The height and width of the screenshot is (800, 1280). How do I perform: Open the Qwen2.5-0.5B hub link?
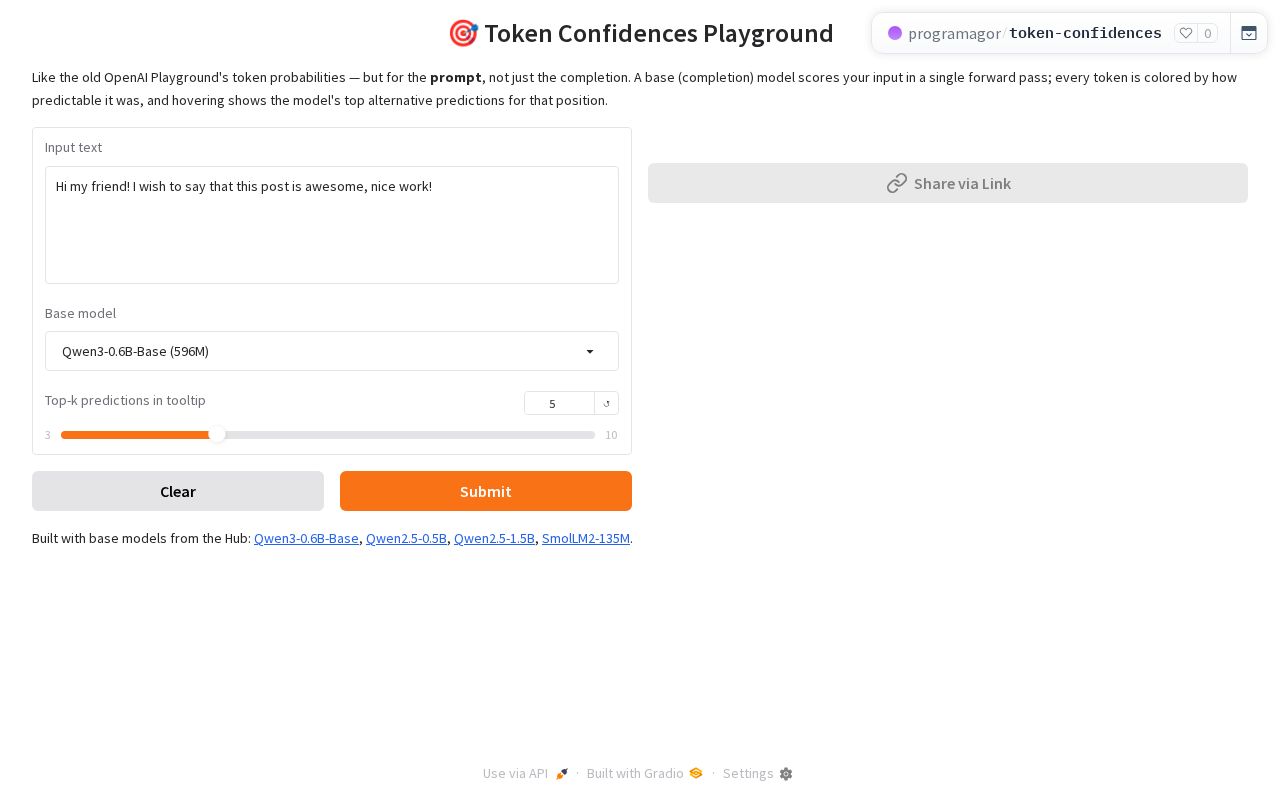pyautogui.click(x=406, y=538)
